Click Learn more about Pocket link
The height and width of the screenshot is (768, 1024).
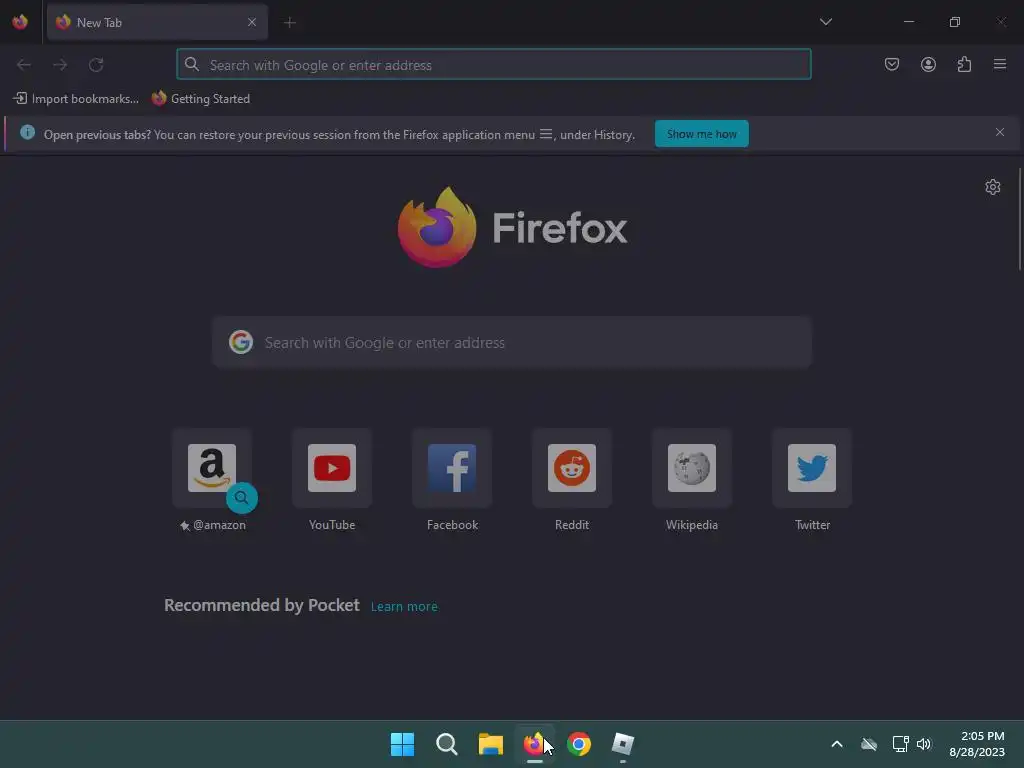pyautogui.click(x=404, y=607)
